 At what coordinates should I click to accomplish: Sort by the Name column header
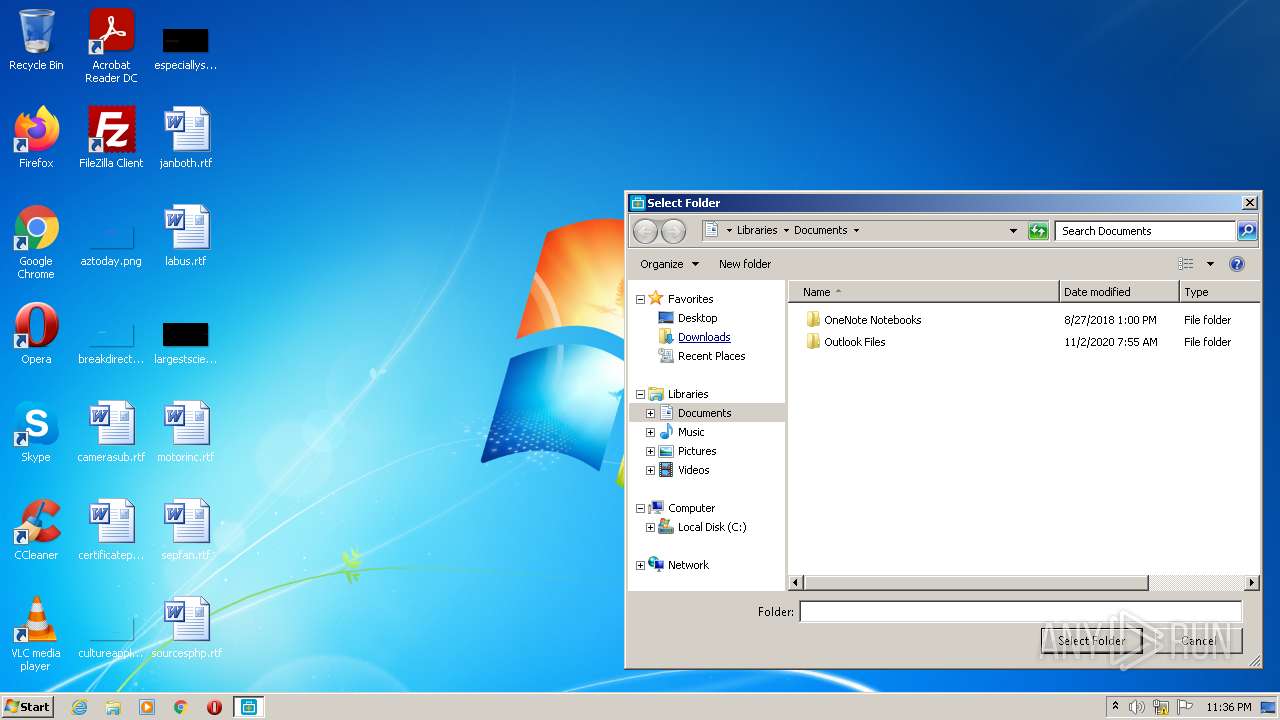tap(924, 292)
